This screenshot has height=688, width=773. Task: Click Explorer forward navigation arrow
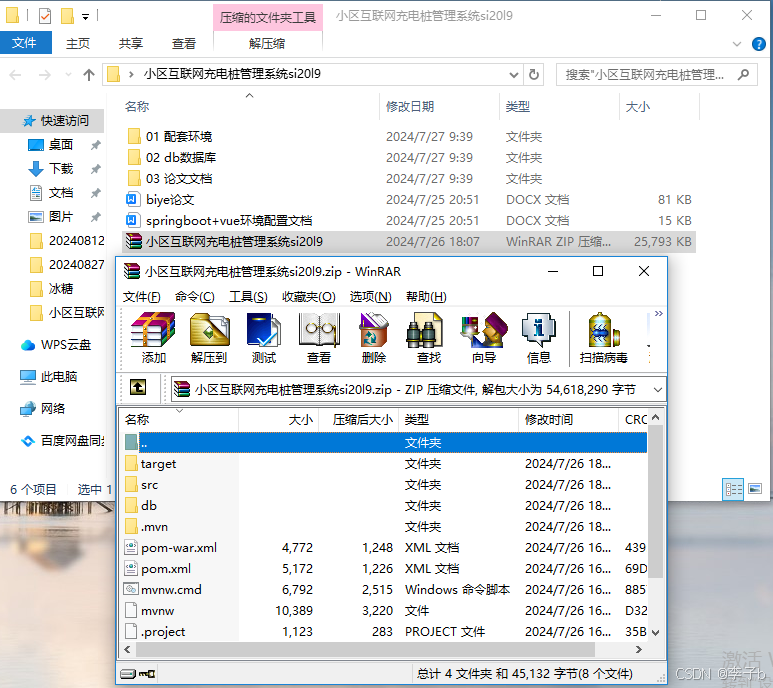(x=45, y=75)
